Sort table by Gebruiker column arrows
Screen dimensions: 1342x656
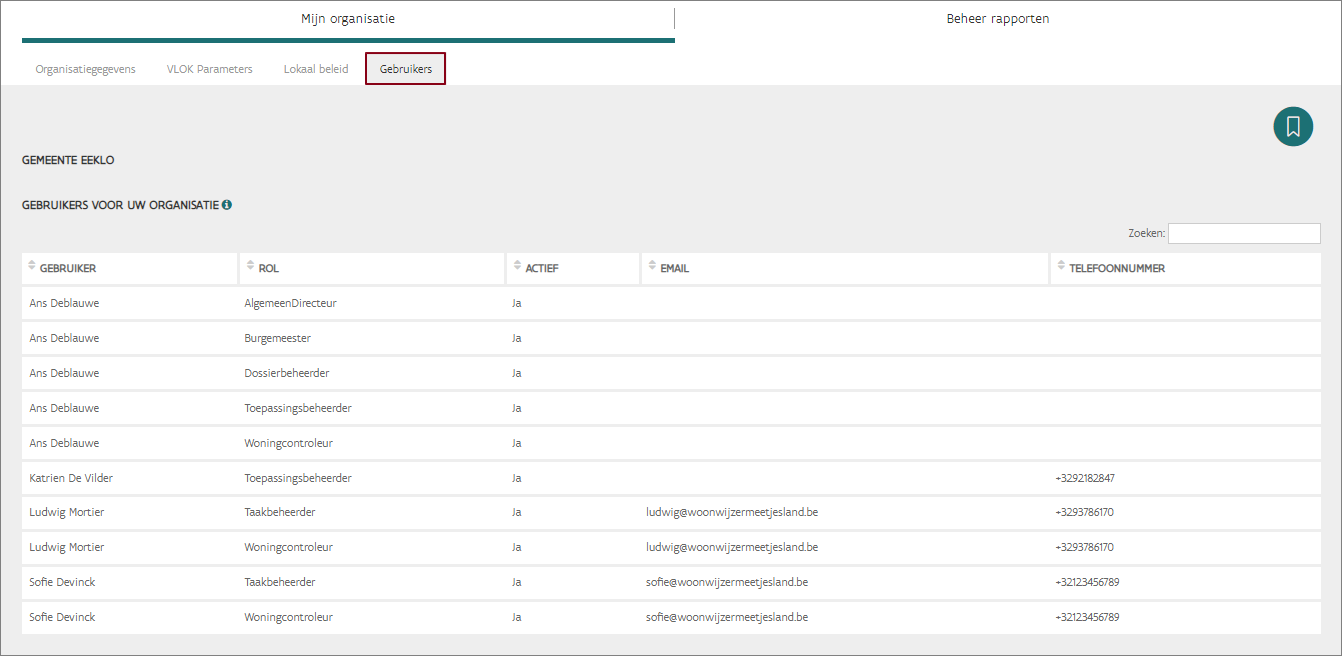tap(32, 266)
